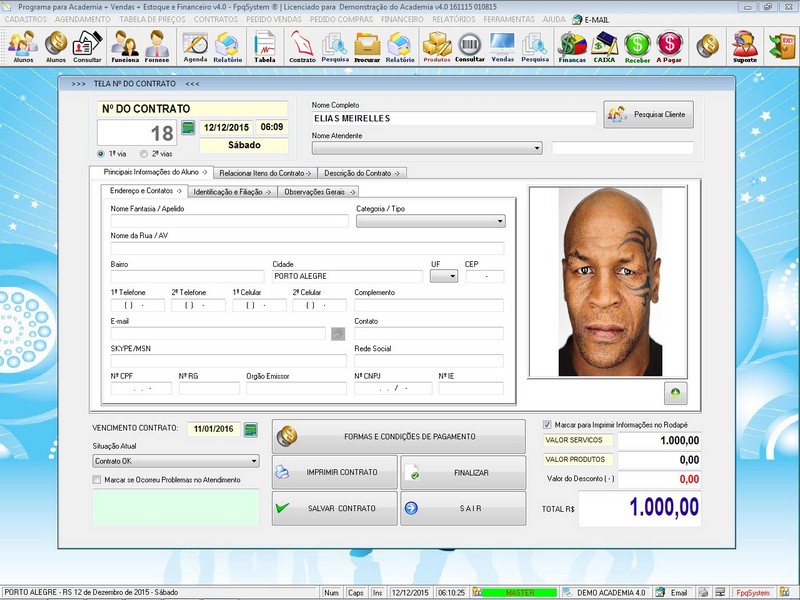Image resolution: width=800 pixels, height=600 pixels.
Task: Click into the E-mail input field
Action: (x=217, y=333)
